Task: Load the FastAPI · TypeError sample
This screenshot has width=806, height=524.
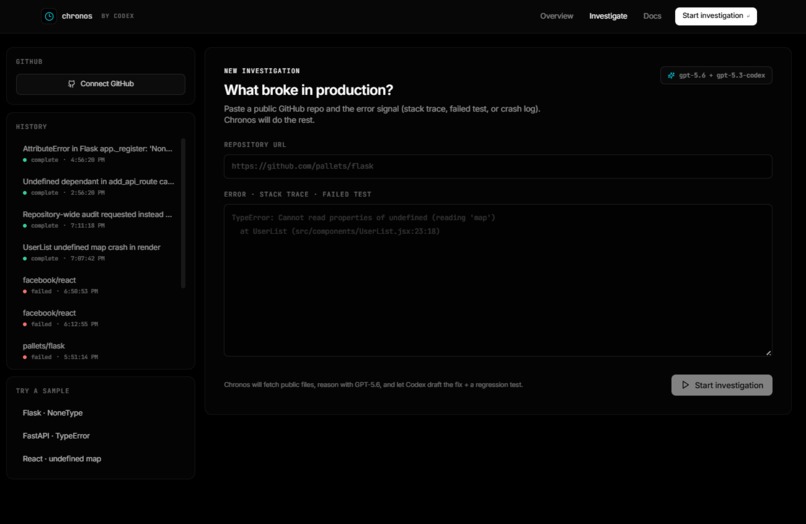Action: click(x=56, y=436)
